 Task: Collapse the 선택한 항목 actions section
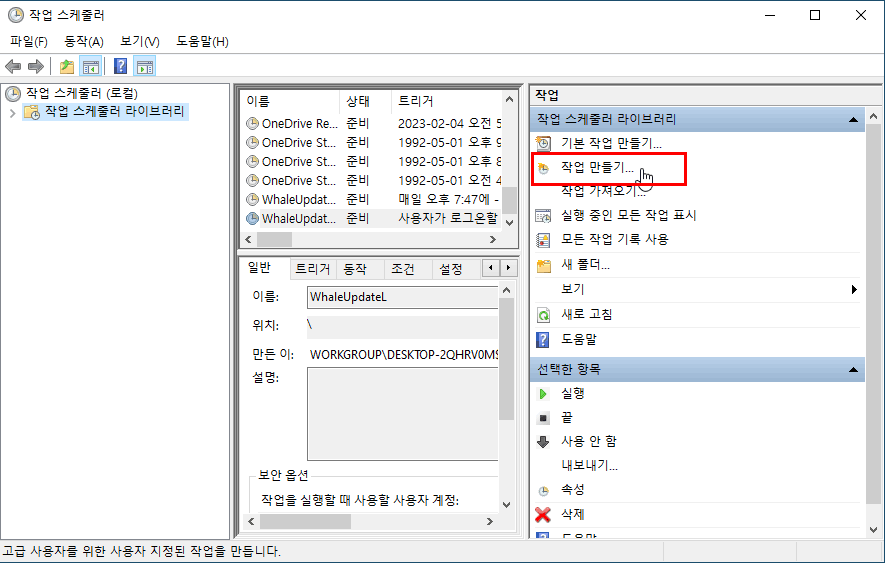(x=853, y=370)
